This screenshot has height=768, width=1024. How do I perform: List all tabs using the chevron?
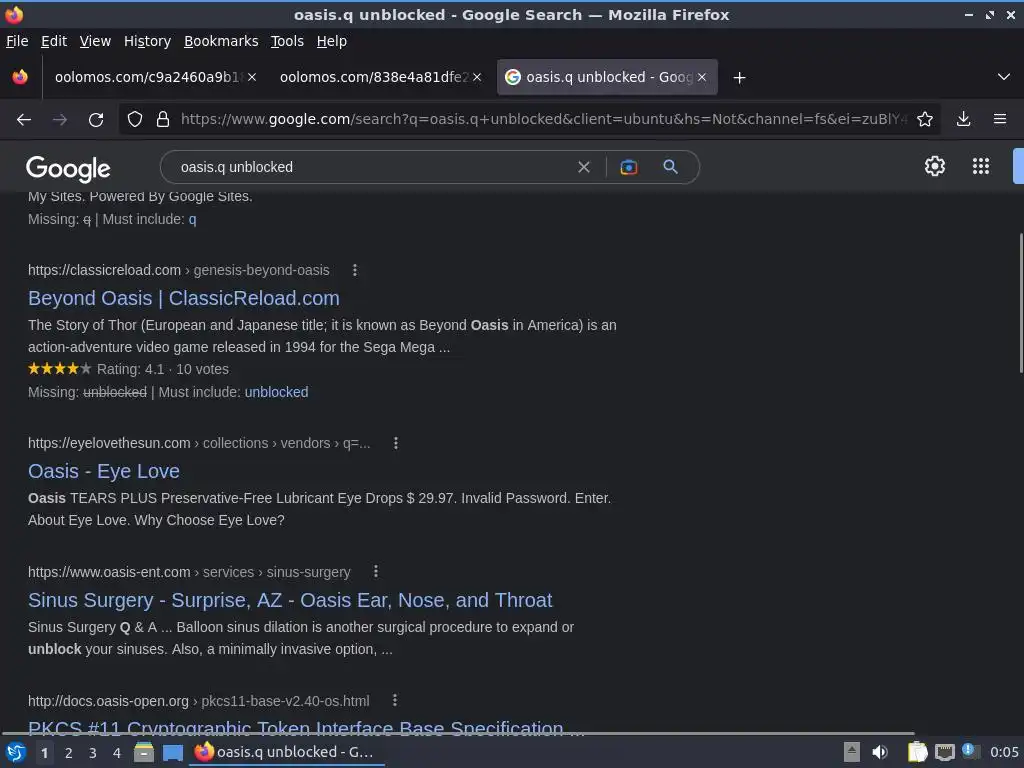pos(1004,77)
